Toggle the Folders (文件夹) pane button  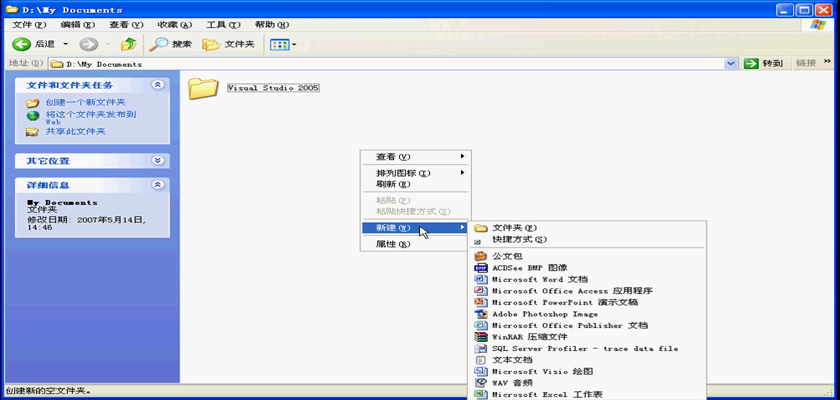tap(228, 44)
